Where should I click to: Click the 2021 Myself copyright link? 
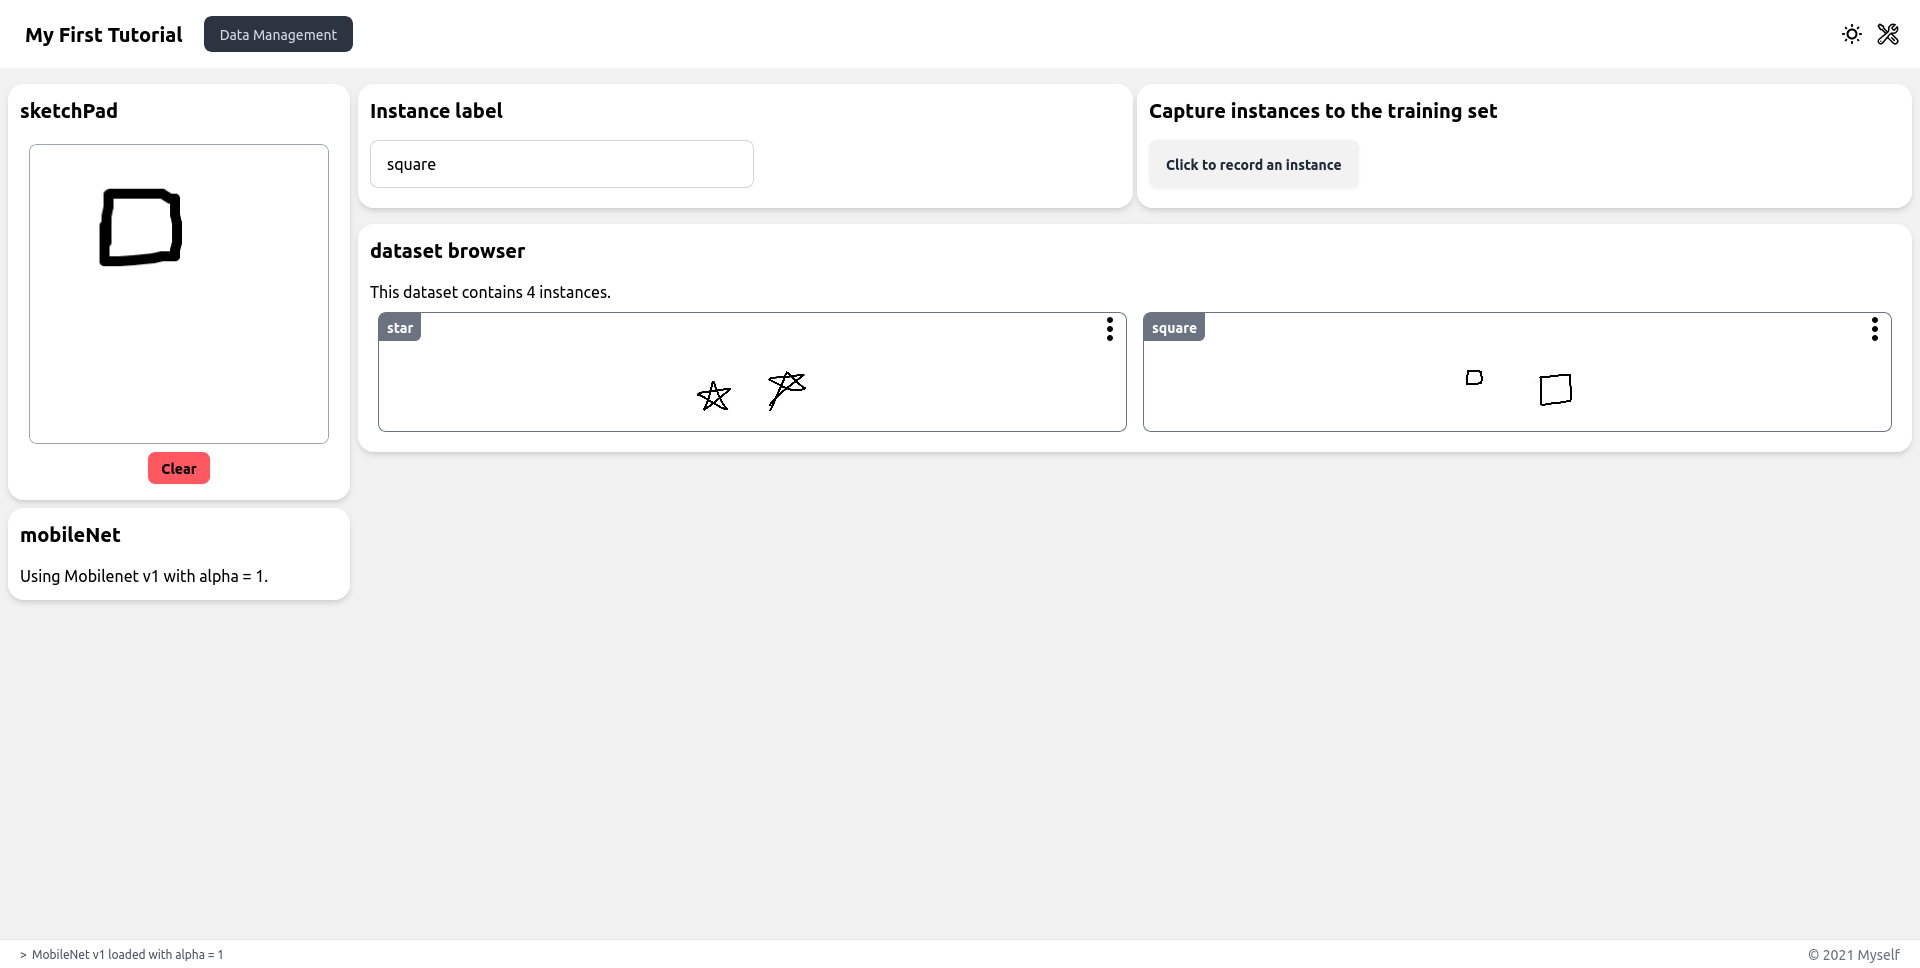point(1855,954)
